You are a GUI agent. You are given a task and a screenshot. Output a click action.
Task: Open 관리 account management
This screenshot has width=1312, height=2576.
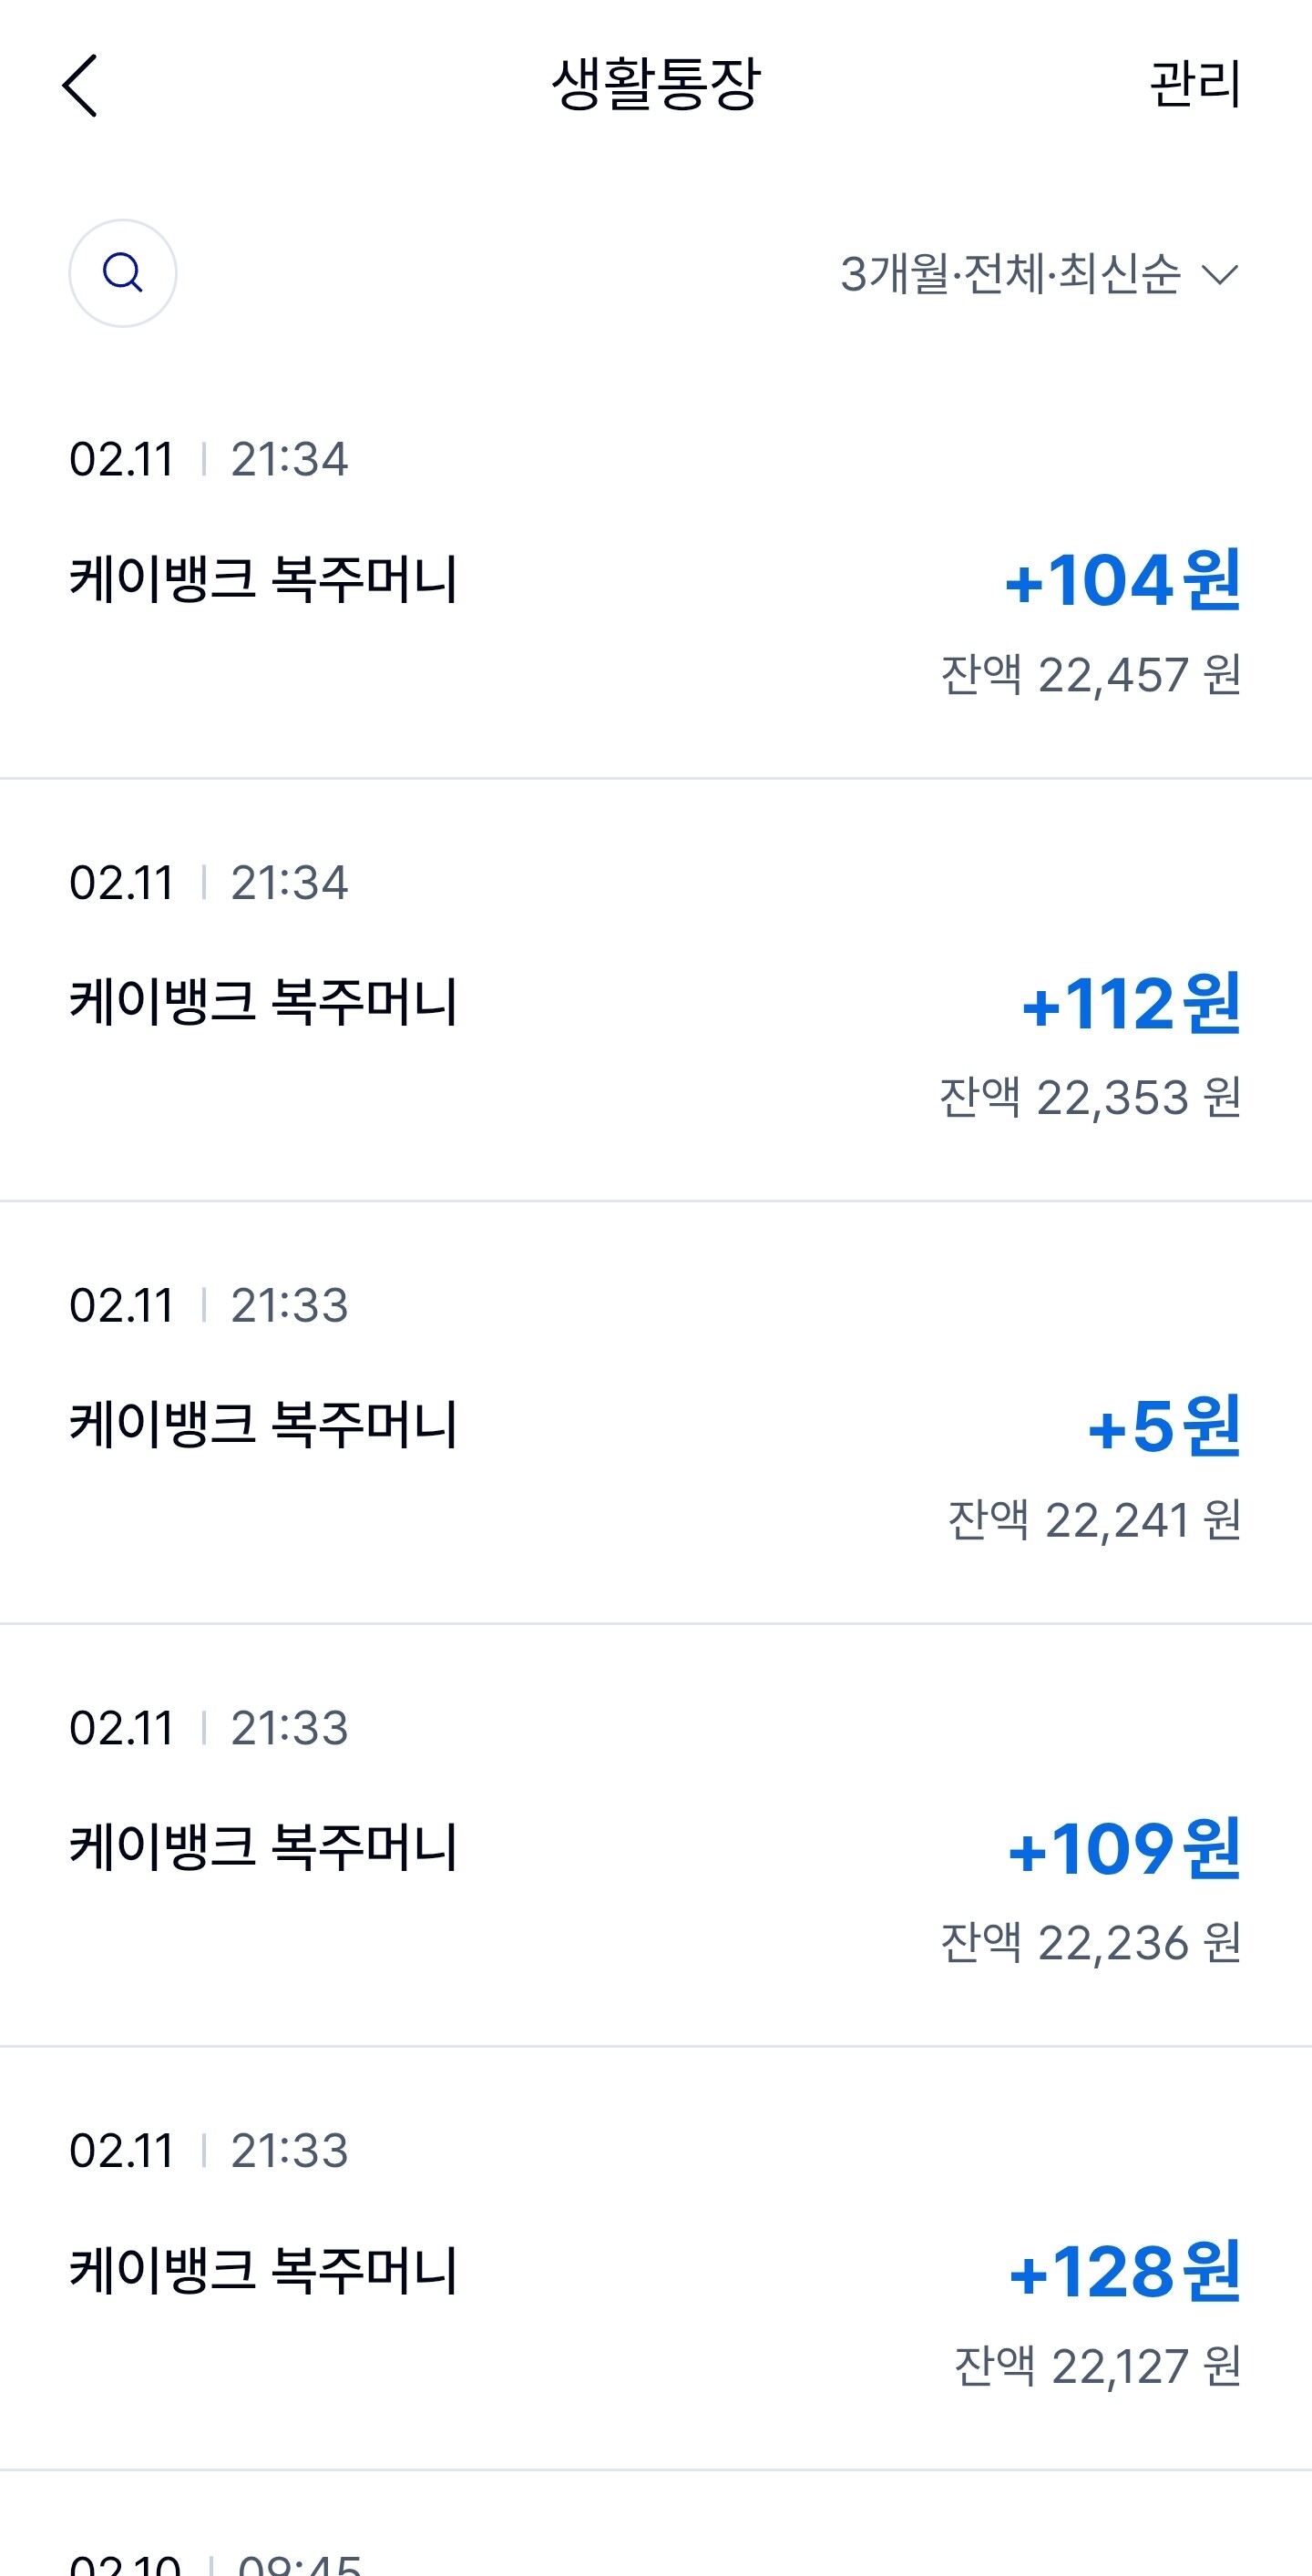1195,85
